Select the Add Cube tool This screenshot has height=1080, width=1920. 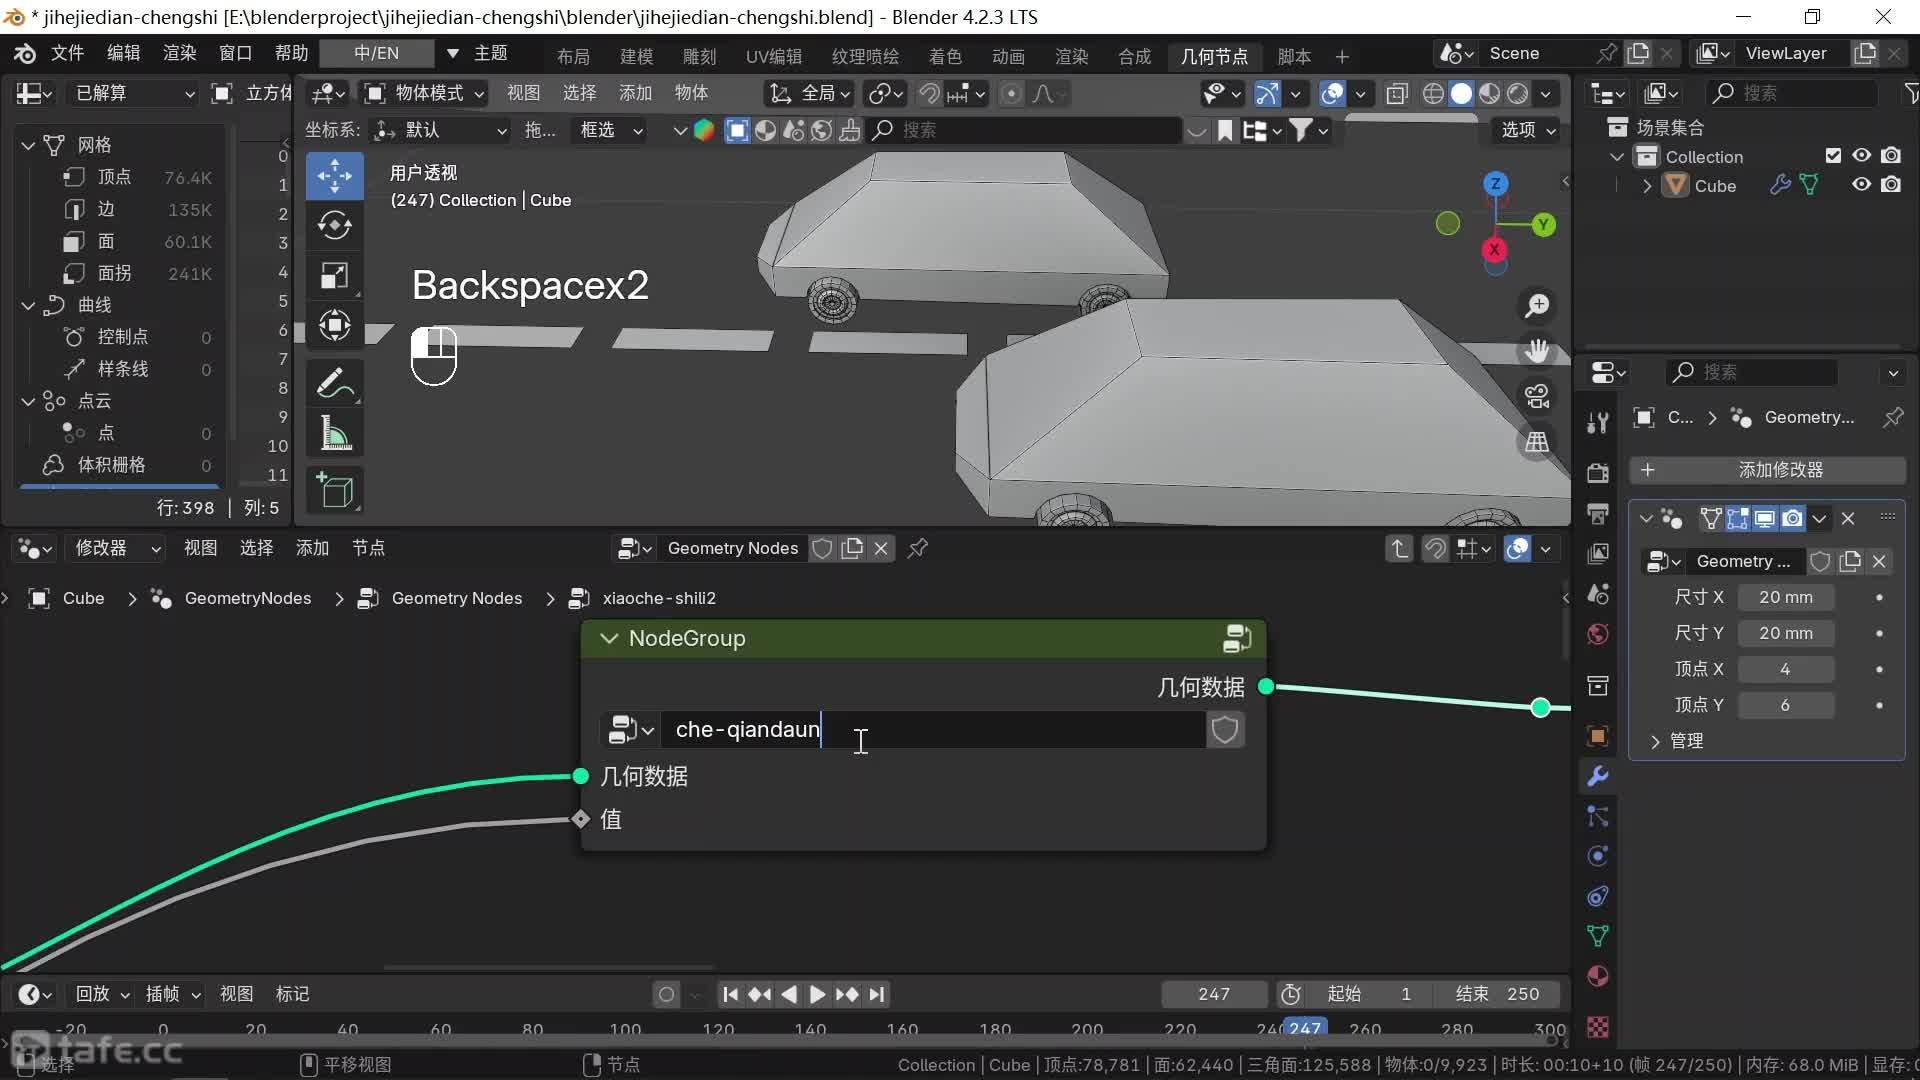(x=334, y=491)
